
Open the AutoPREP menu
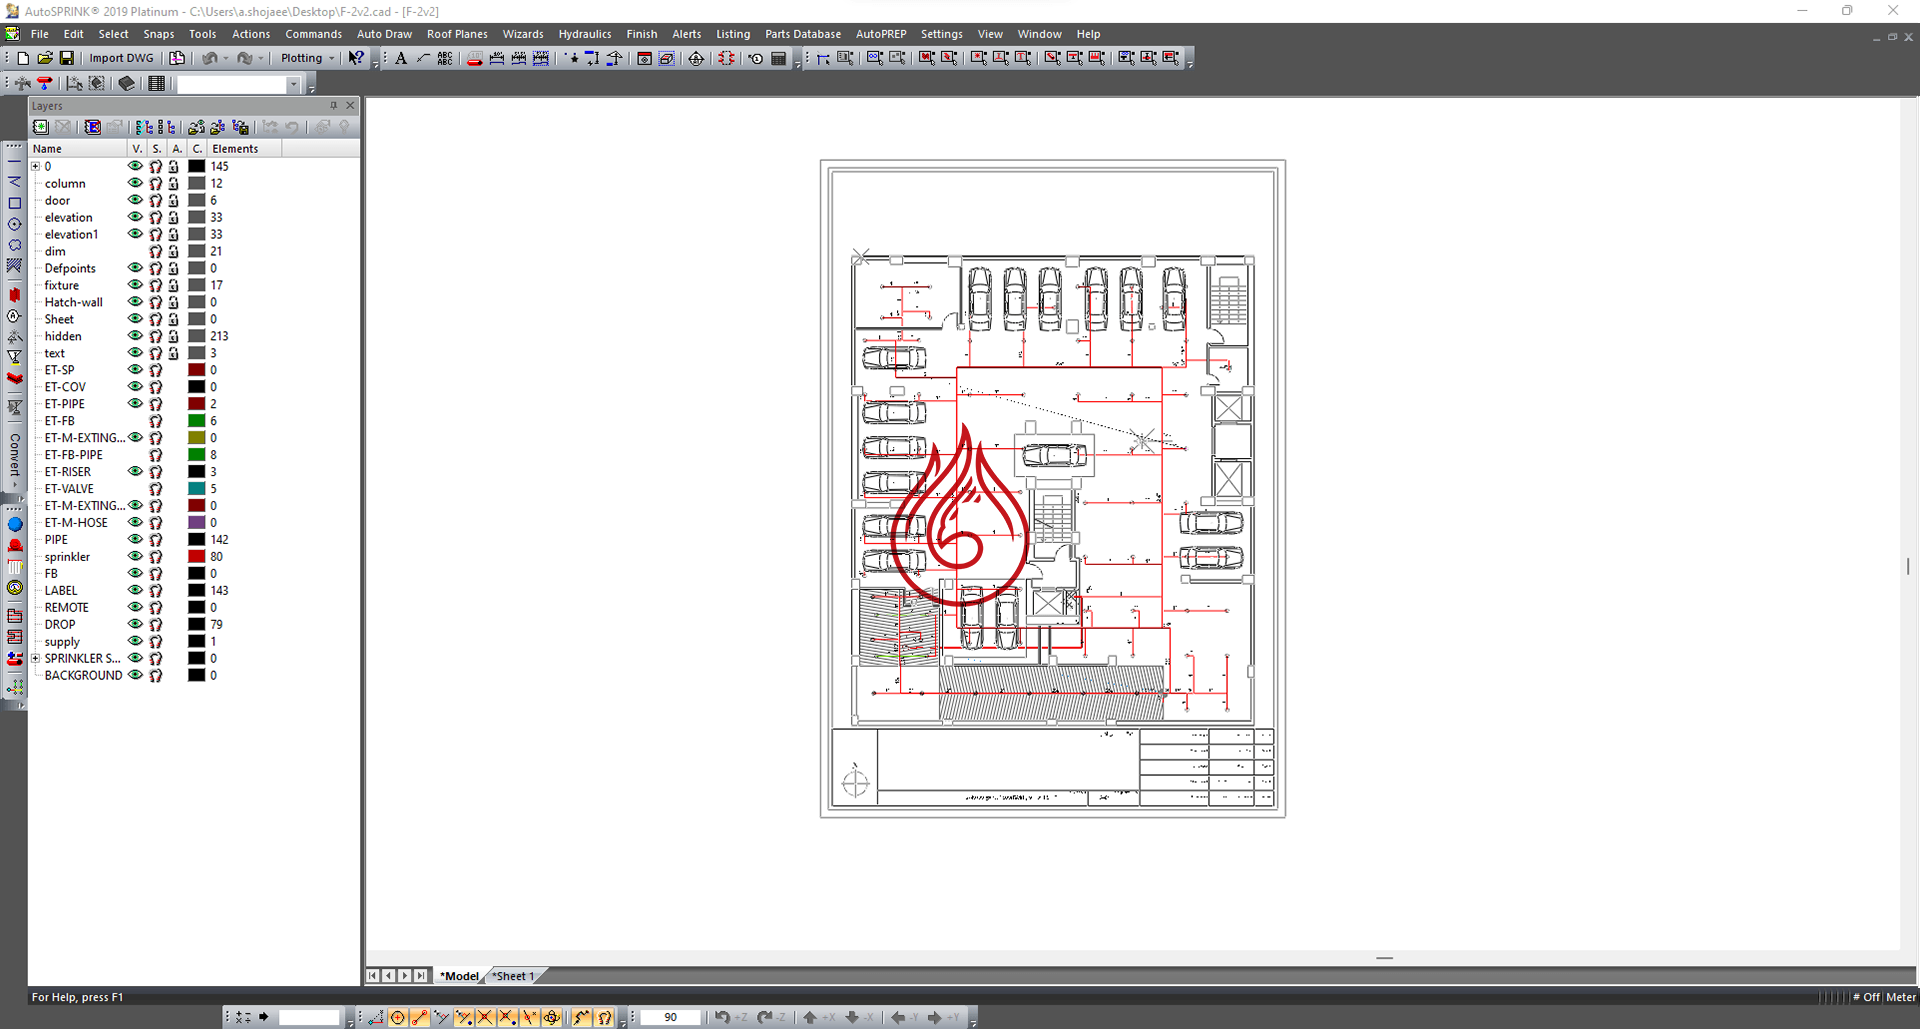coord(881,34)
